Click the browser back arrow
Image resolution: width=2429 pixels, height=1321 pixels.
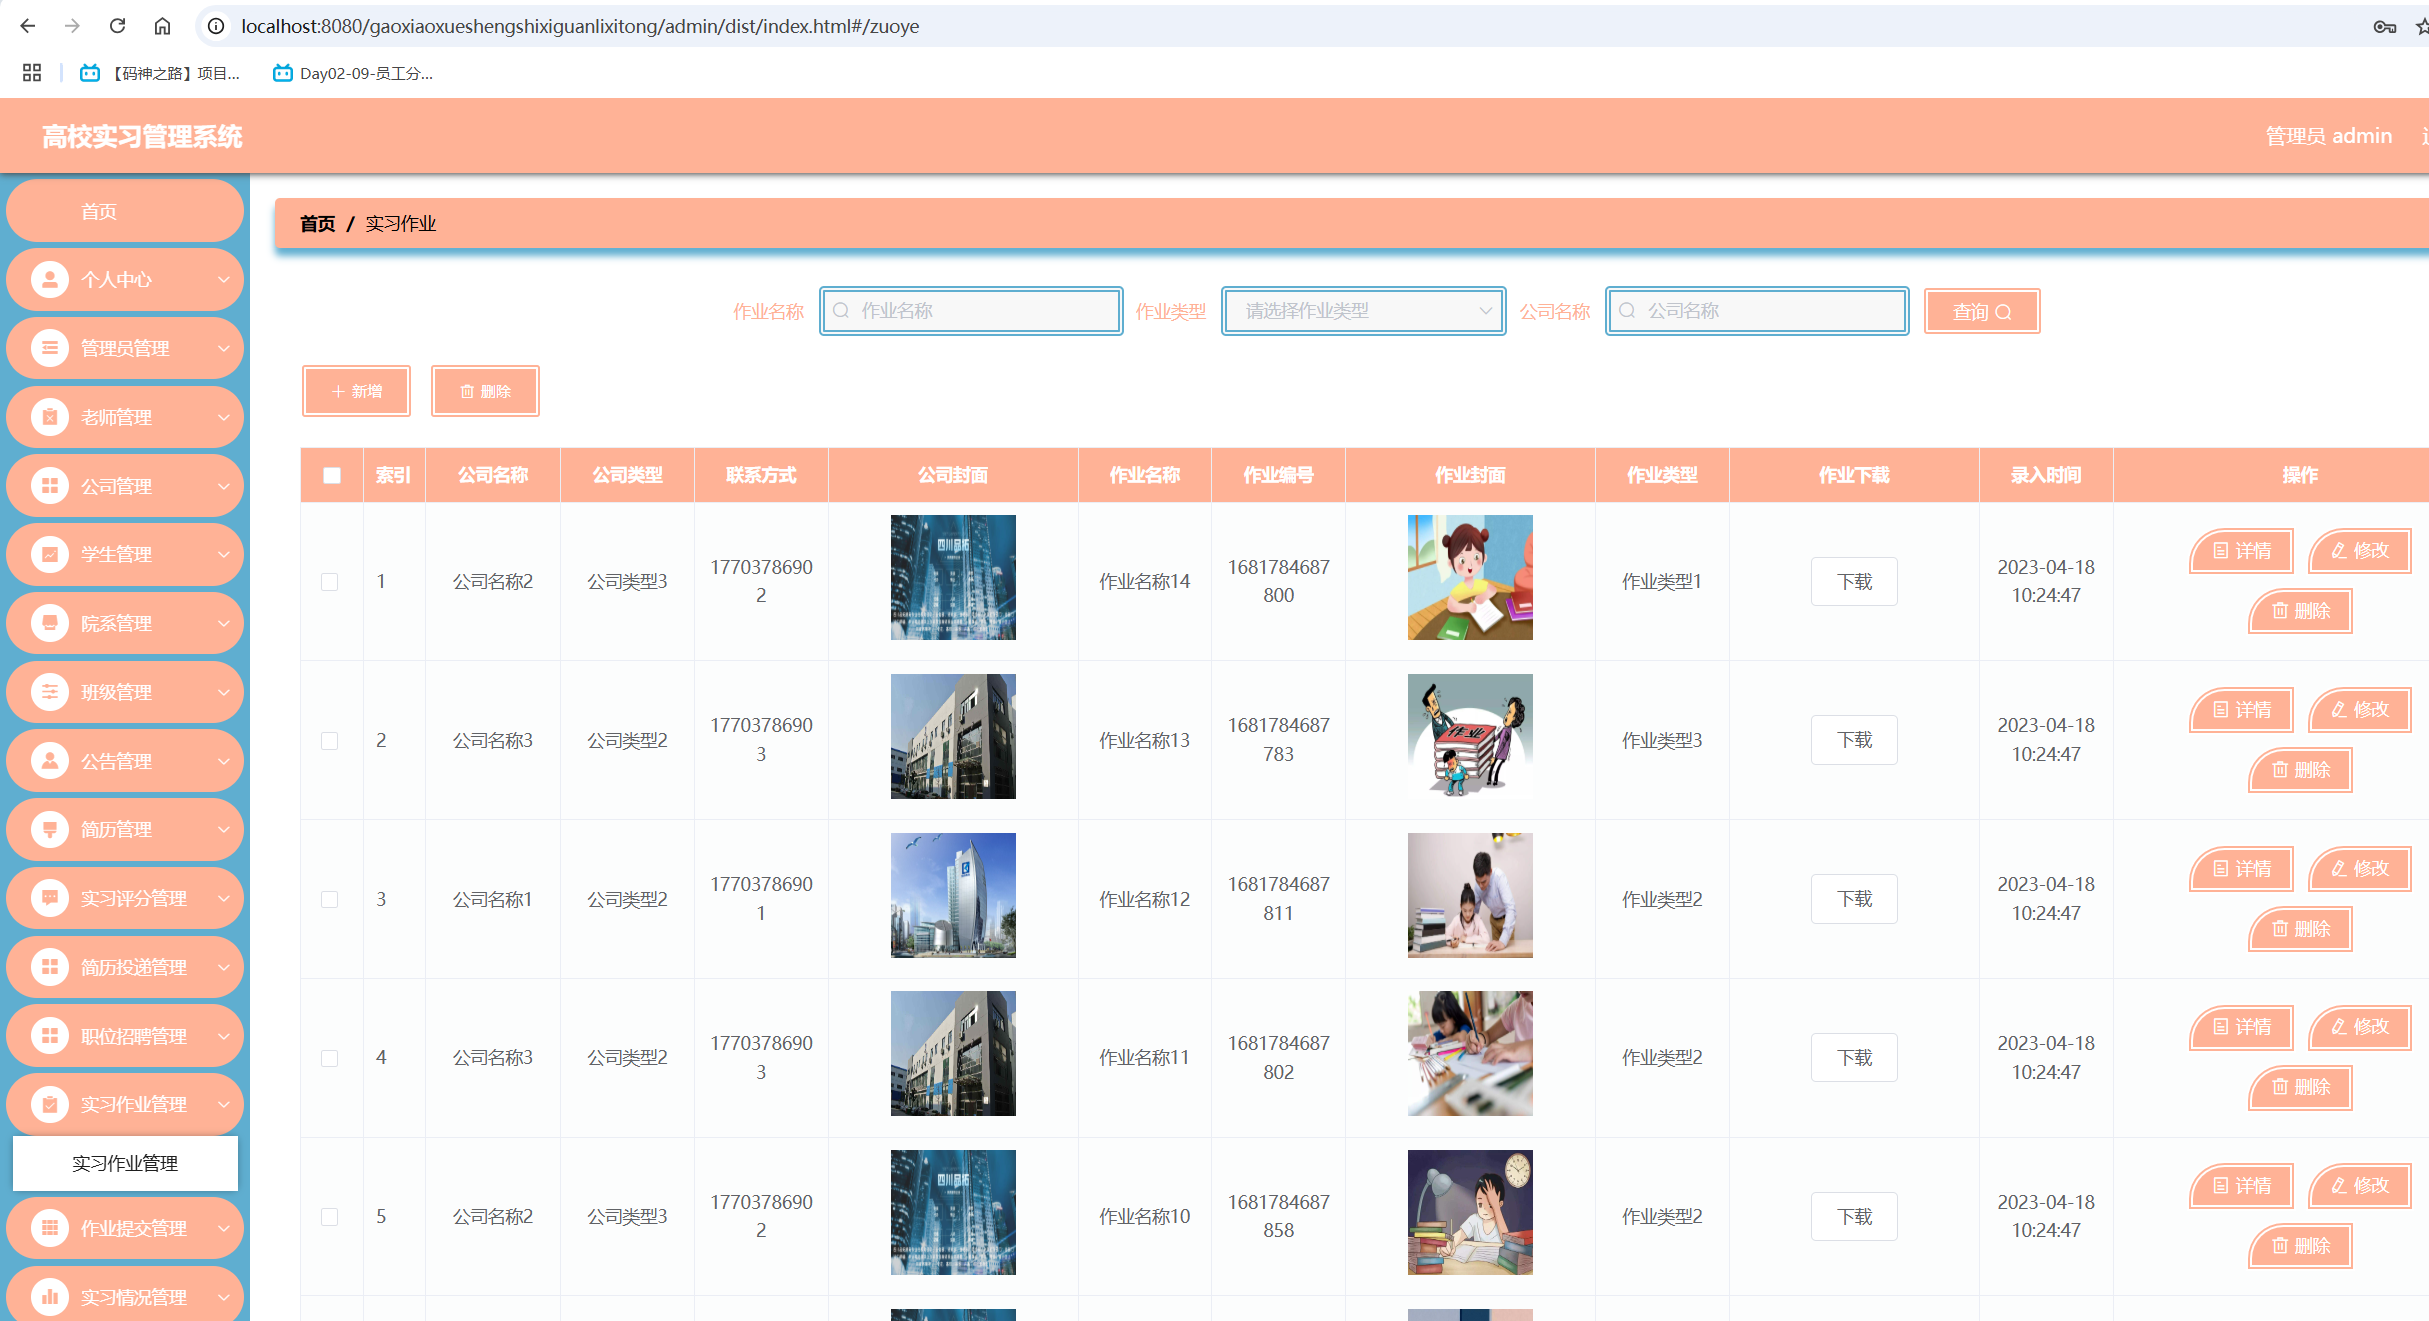click(28, 26)
